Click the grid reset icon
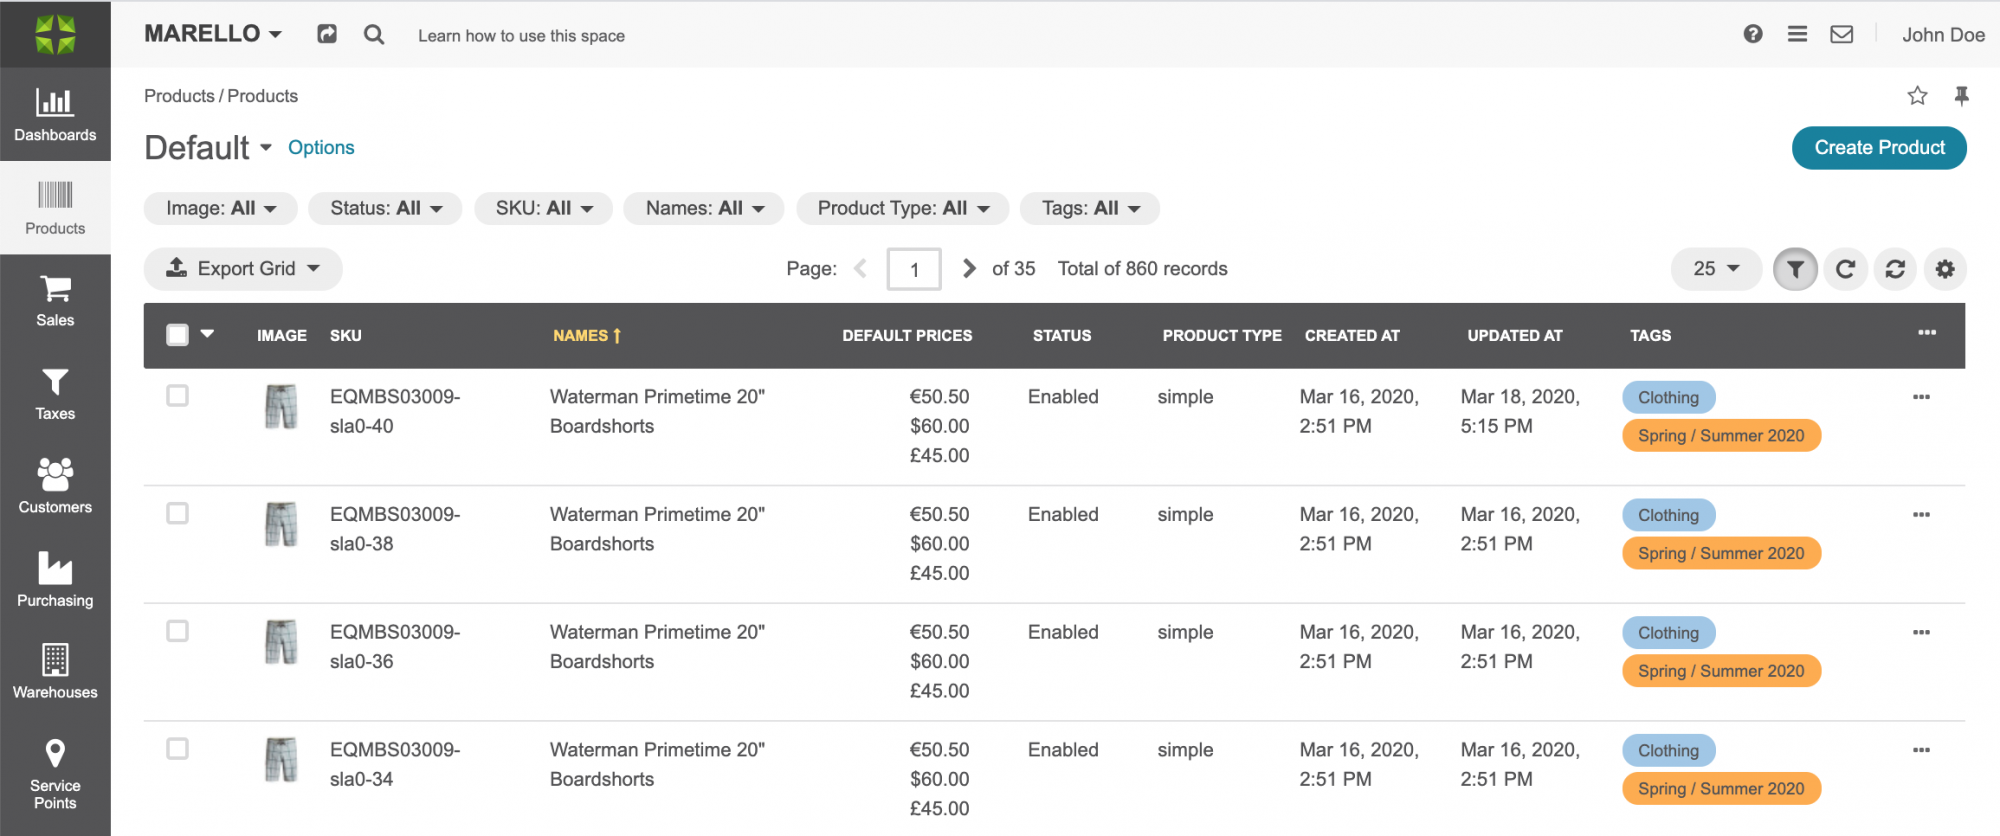The image size is (2000, 836). tap(1895, 269)
